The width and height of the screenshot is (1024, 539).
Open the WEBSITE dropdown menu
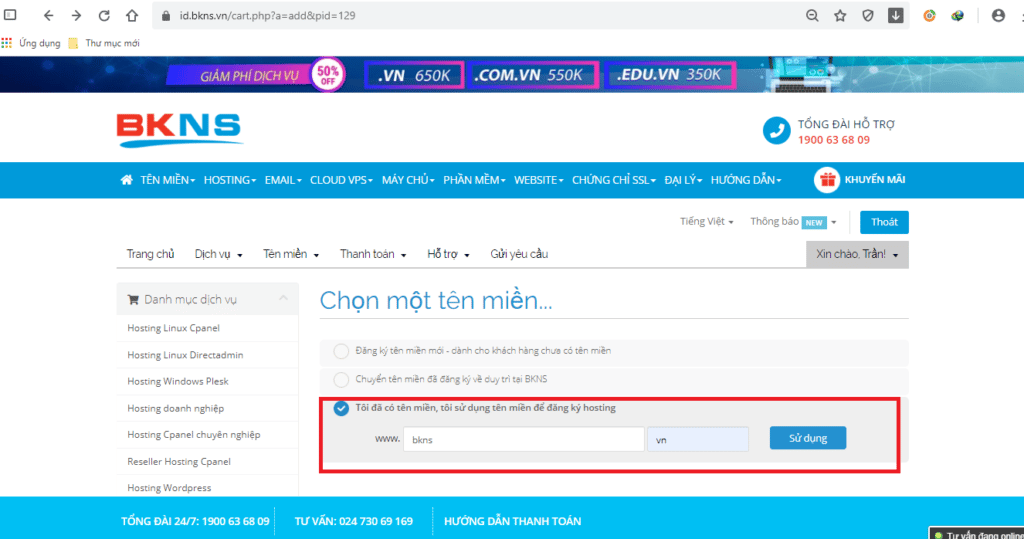coord(539,180)
